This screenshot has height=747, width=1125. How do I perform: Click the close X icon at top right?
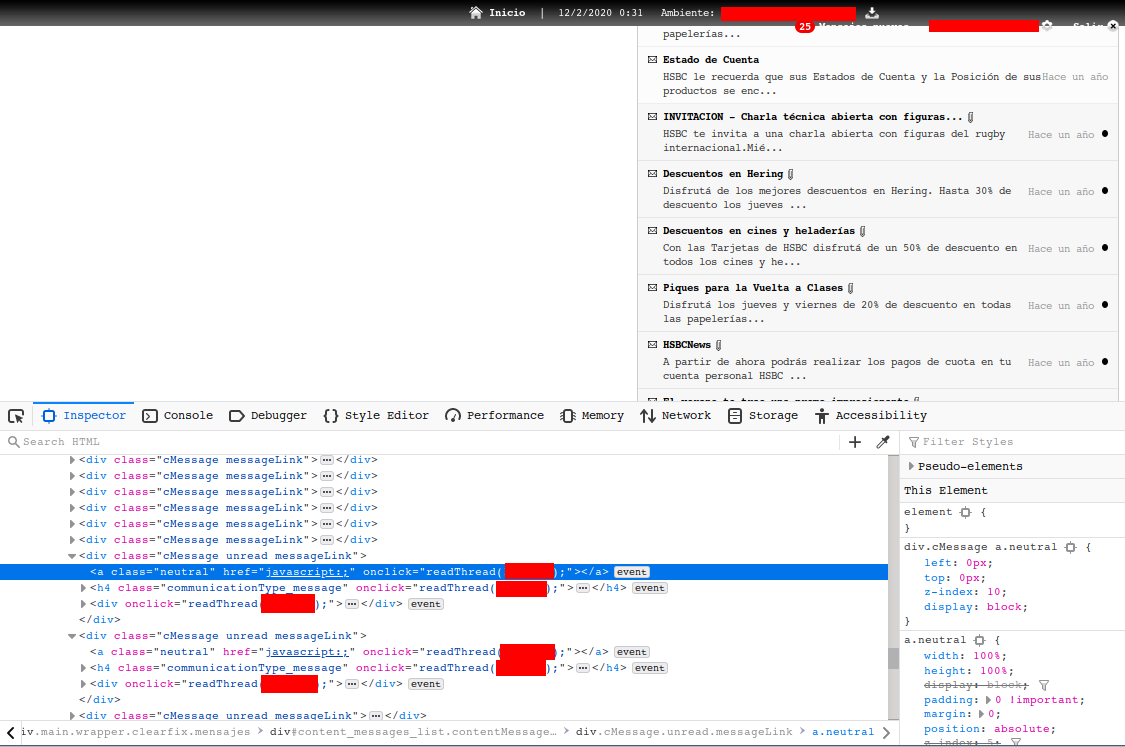[x=1114, y=26]
